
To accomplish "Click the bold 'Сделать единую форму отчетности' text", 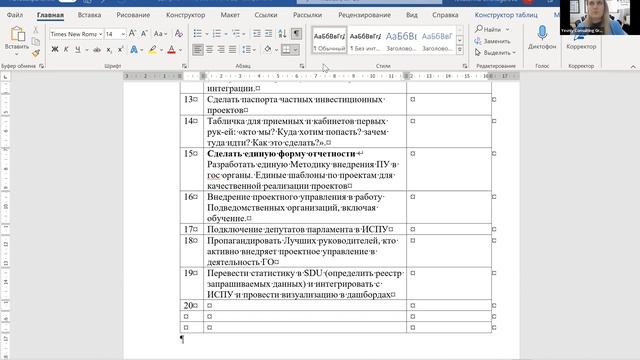I will pos(281,153).
